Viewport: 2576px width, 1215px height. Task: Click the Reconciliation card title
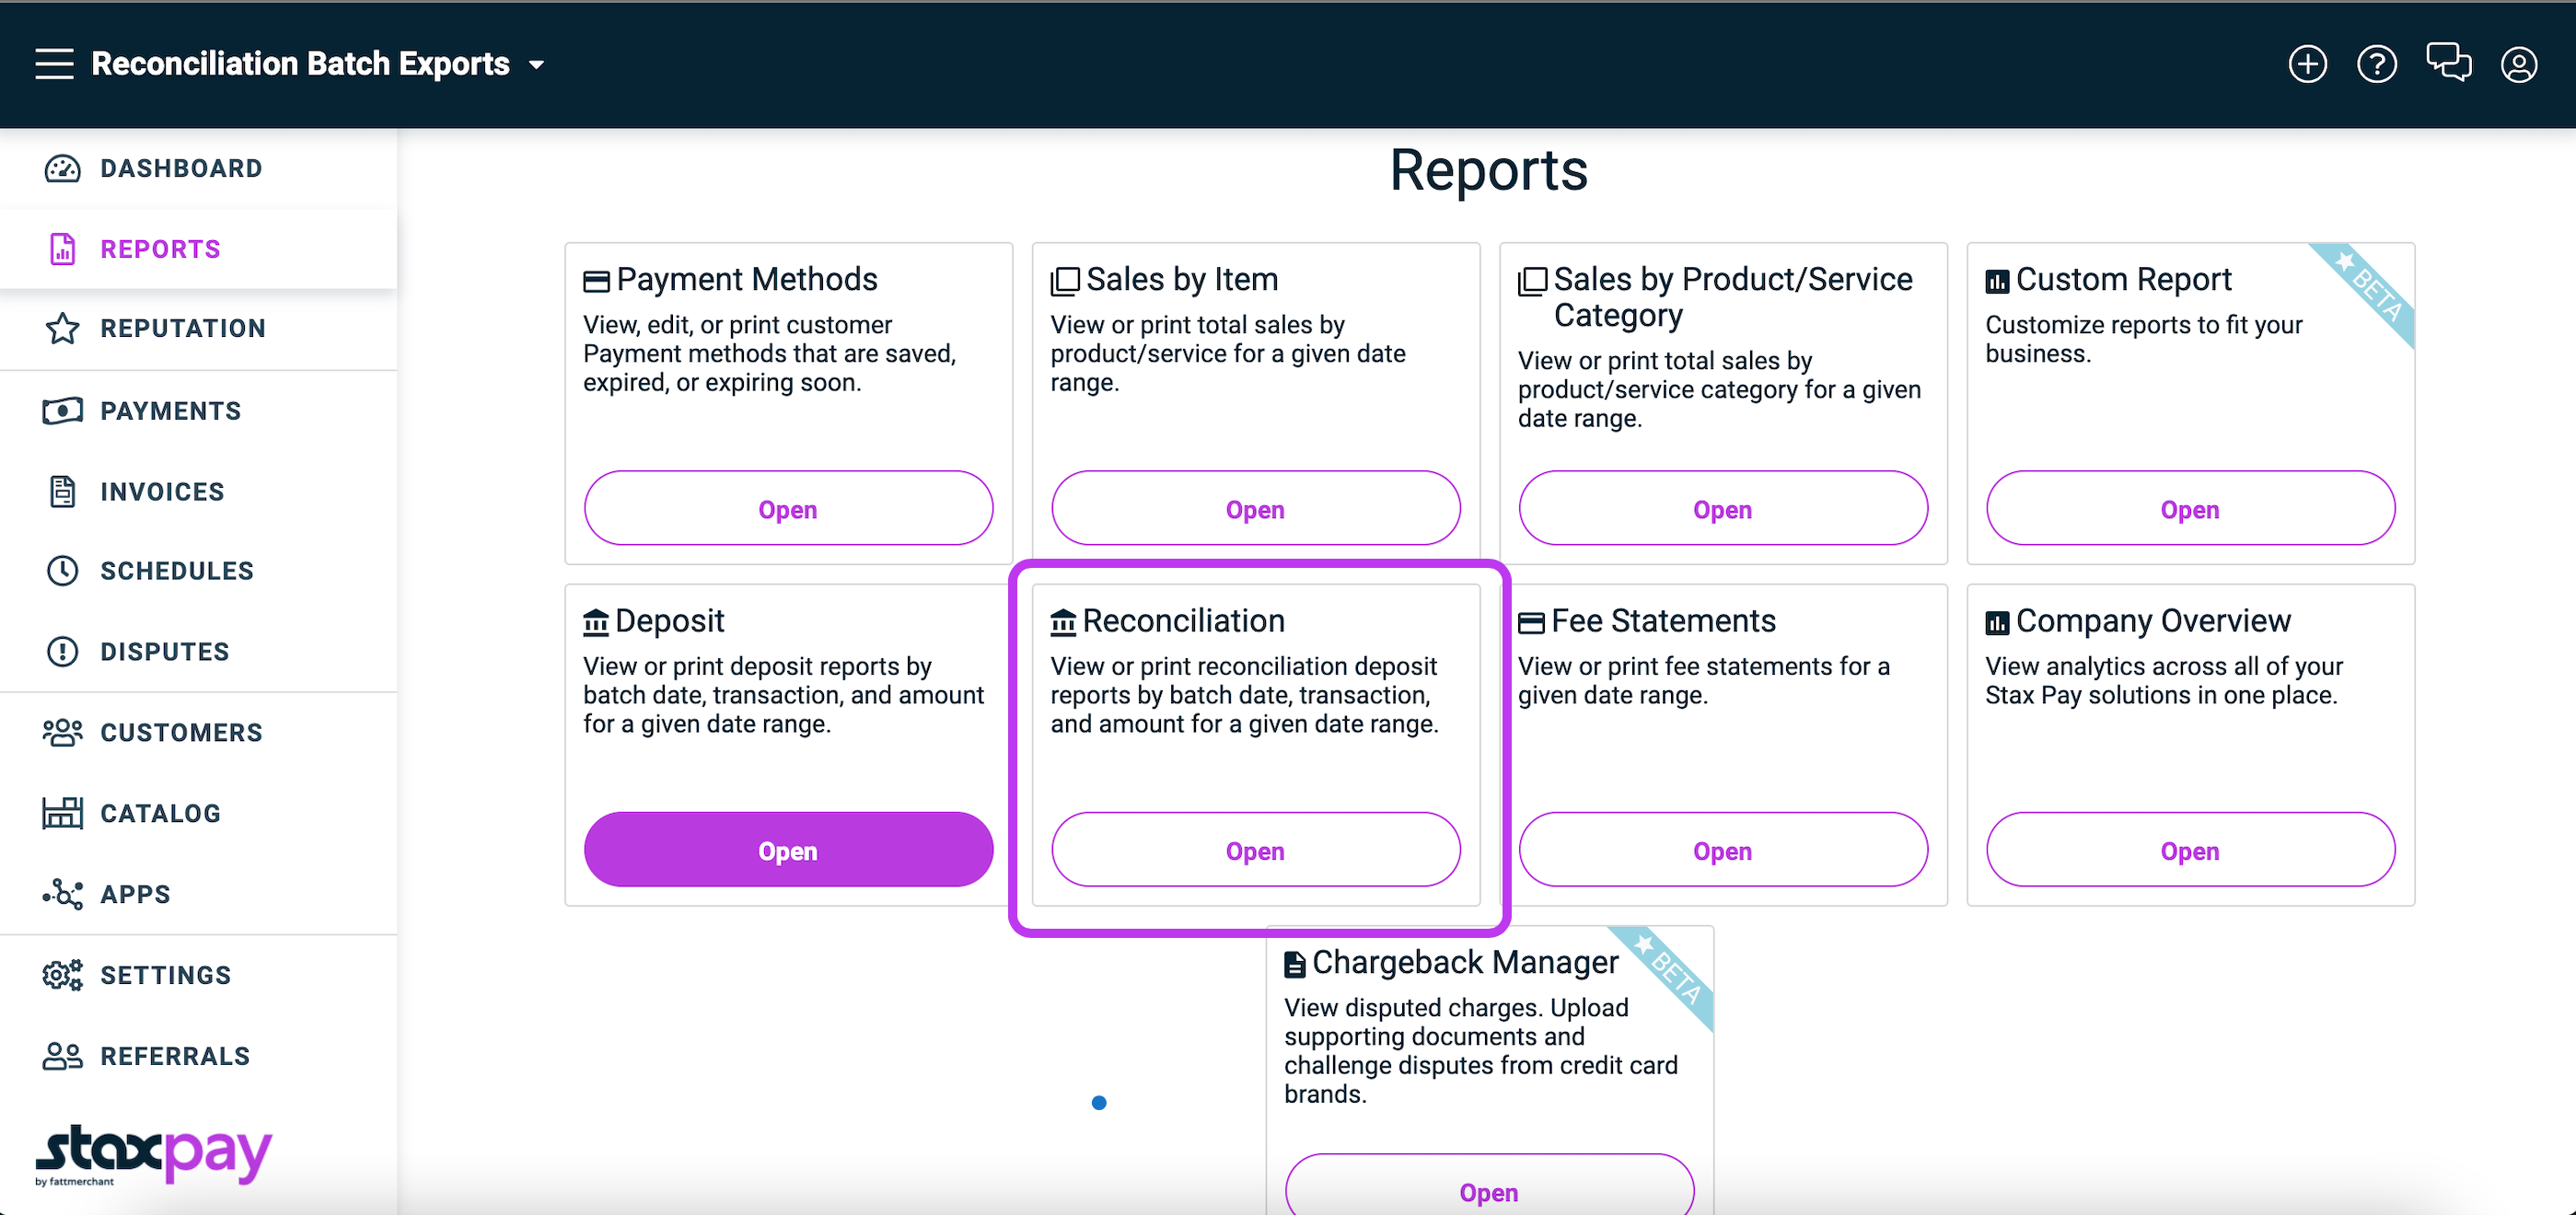tap(1183, 620)
